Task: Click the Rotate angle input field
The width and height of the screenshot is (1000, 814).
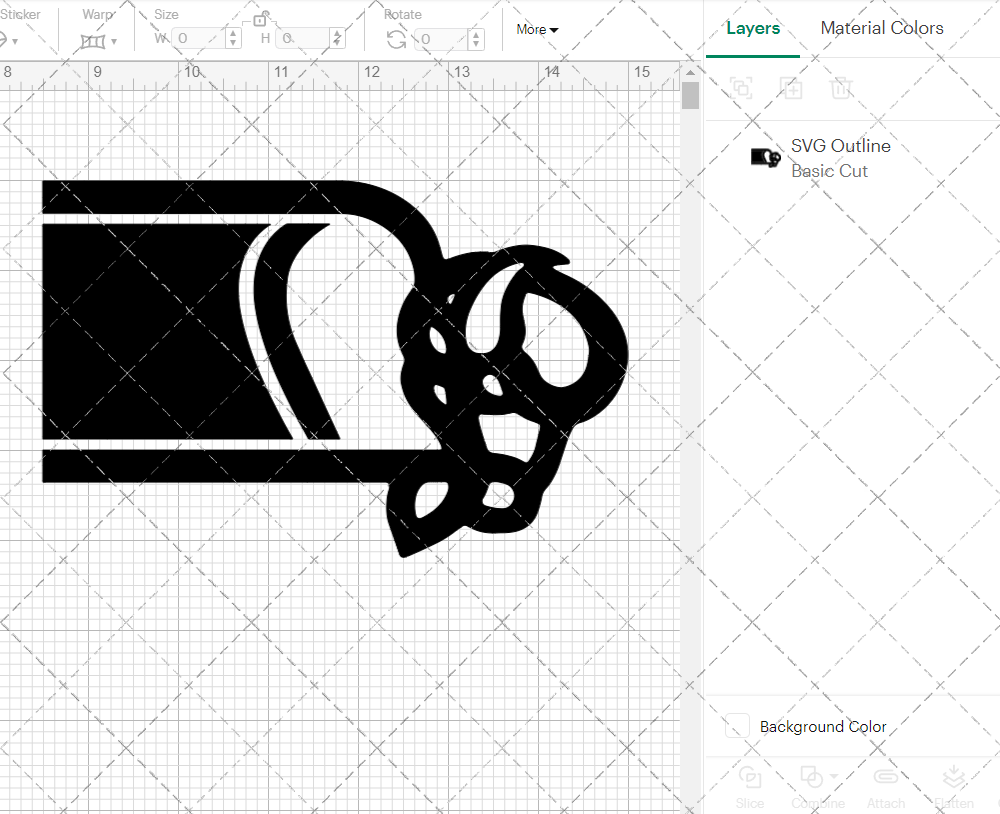Action: (x=441, y=39)
